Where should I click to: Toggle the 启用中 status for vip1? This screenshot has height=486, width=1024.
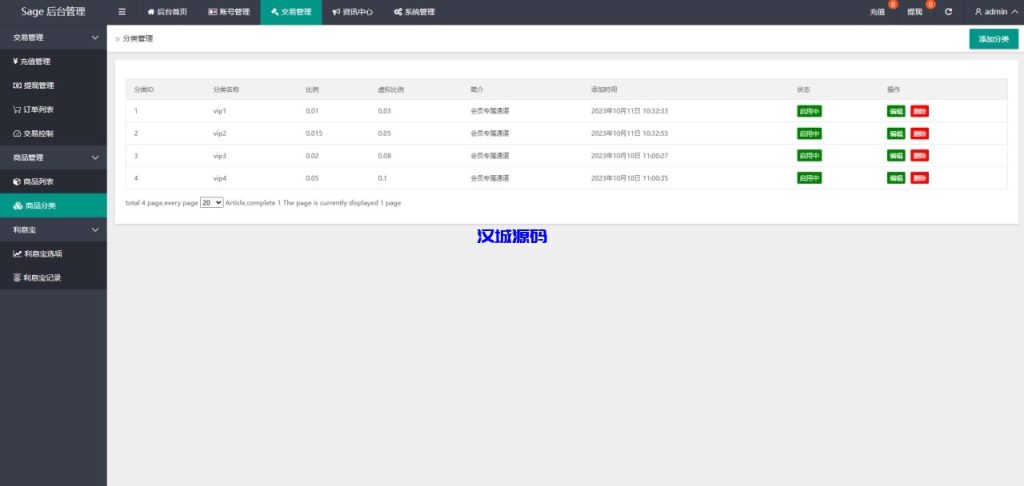pos(809,111)
